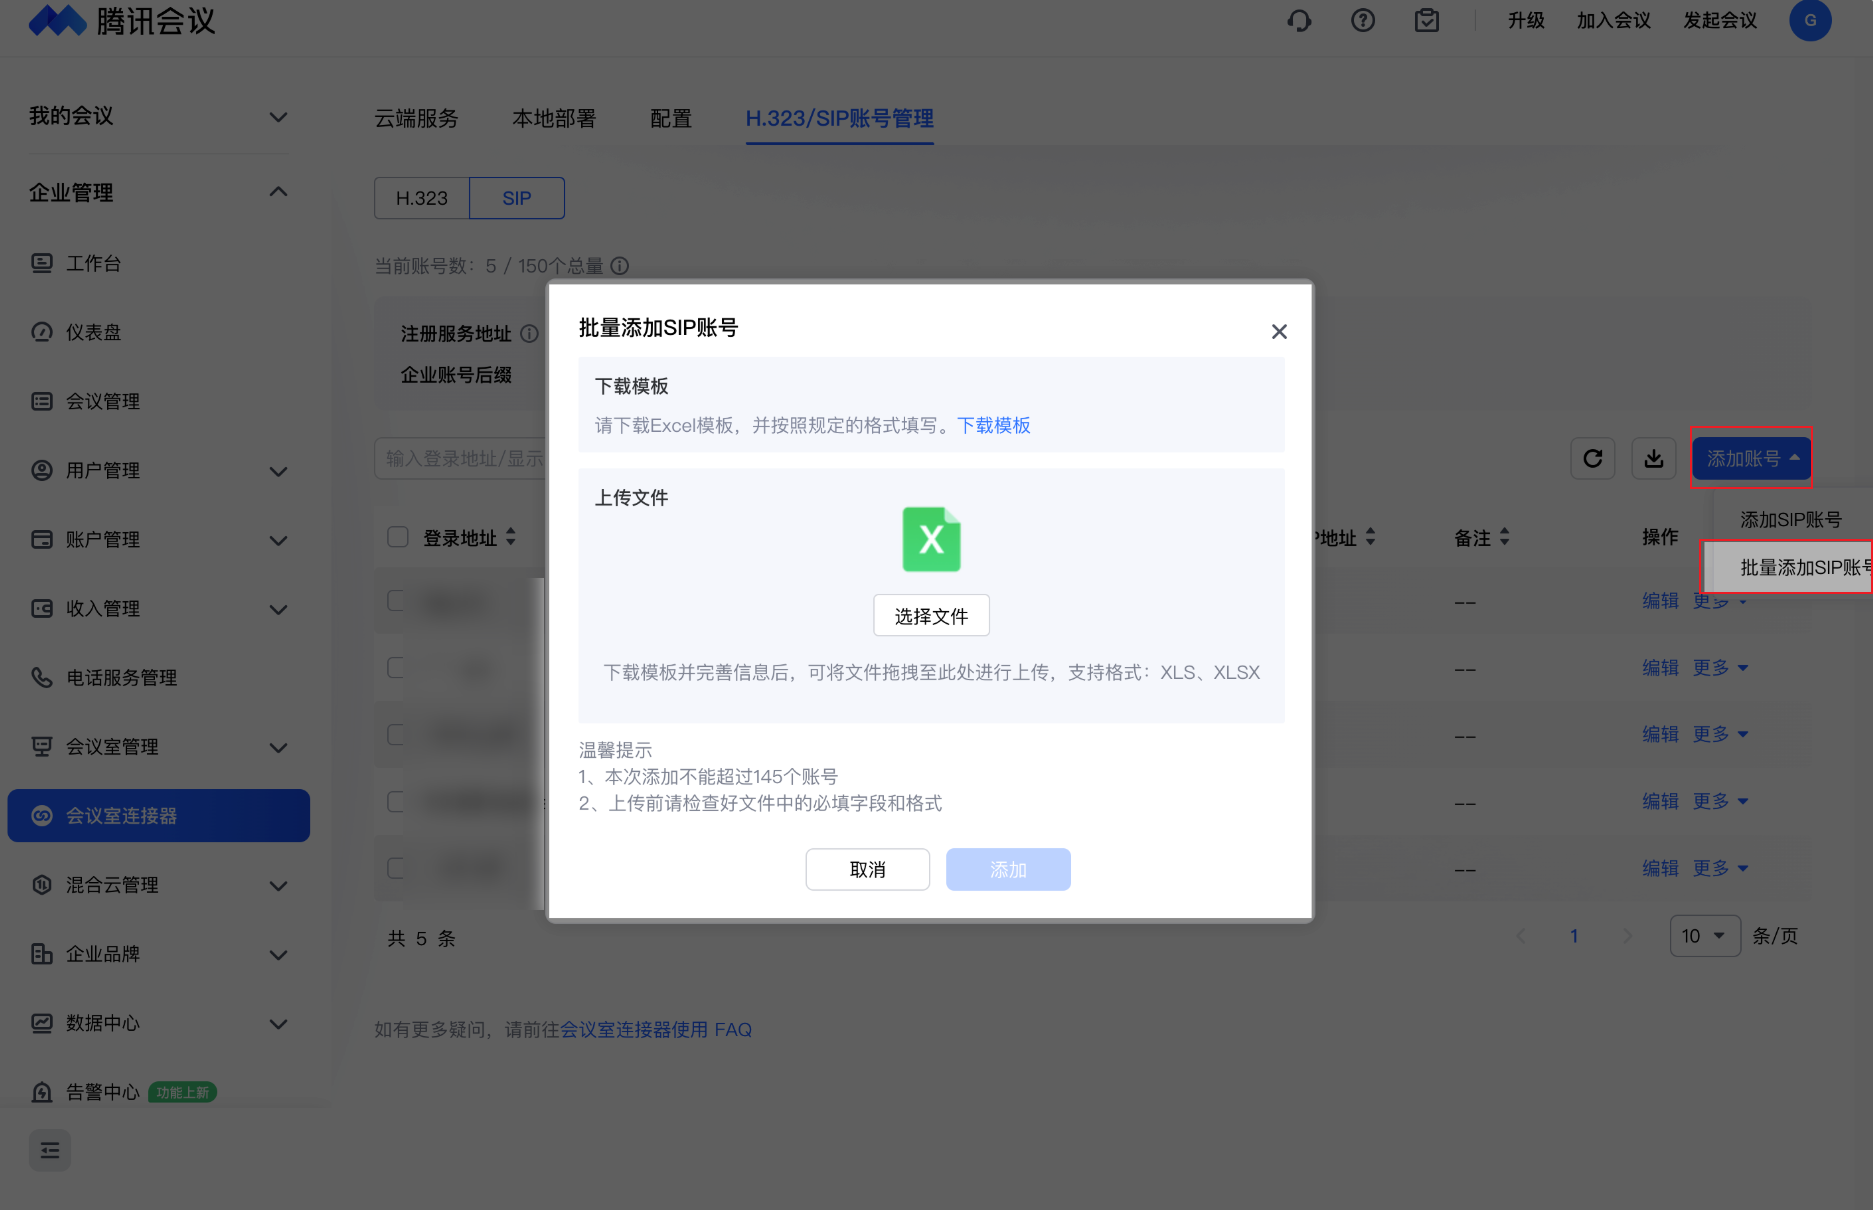Viewport: 1873px width, 1210px height.
Task: Go to page 1 in pagination
Action: pyautogui.click(x=1574, y=936)
